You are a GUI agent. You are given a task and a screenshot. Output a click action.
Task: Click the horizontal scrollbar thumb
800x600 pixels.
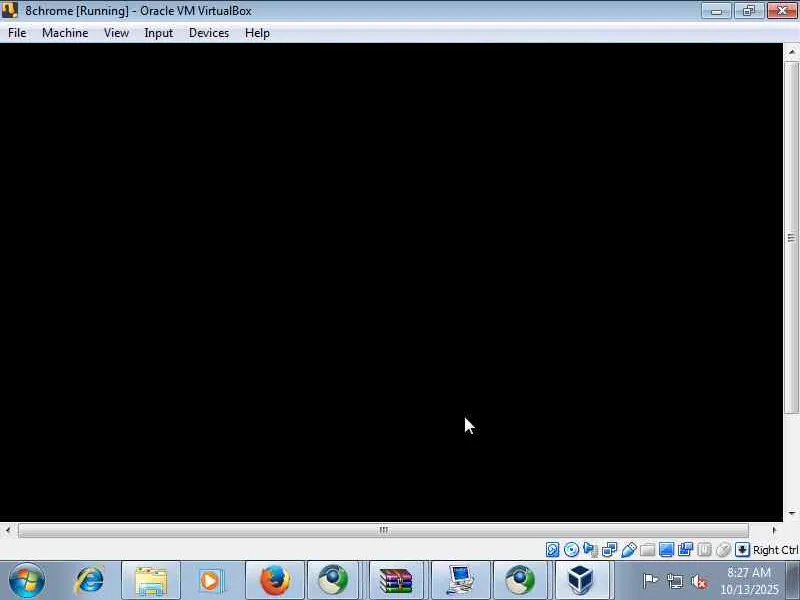[x=384, y=531]
